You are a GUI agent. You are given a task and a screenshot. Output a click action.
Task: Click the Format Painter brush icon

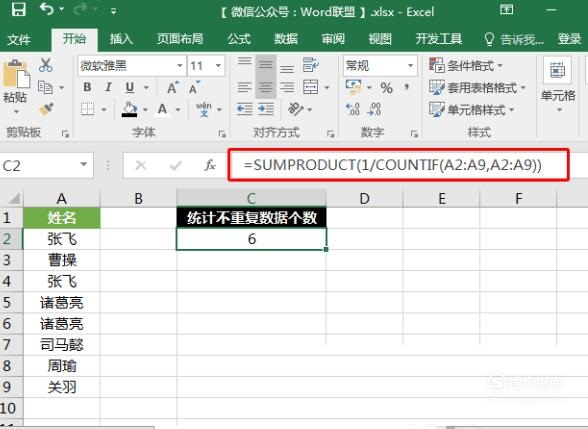pos(46,109)
